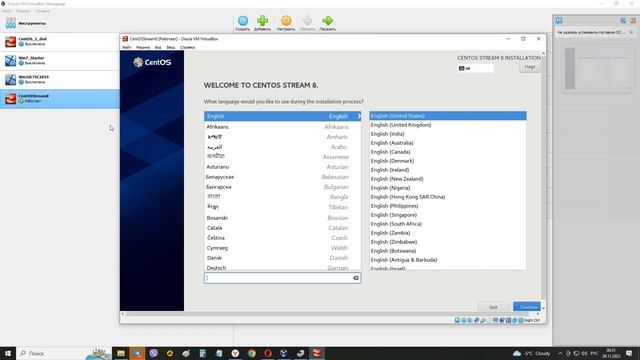Choose English (South Africa) locale
The width and height of the screenshot is (640, 360).
click(x=448, y=224)
